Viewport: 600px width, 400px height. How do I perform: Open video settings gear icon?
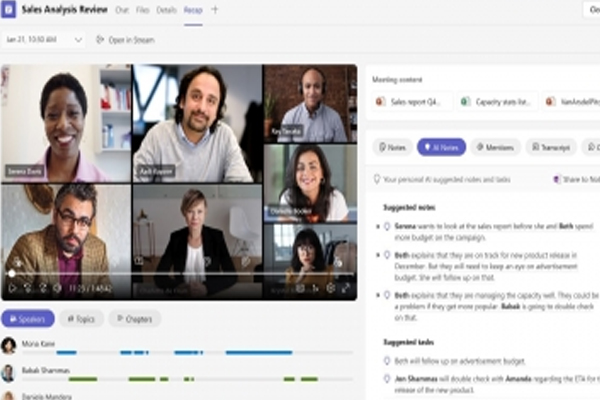pos(330,288)
